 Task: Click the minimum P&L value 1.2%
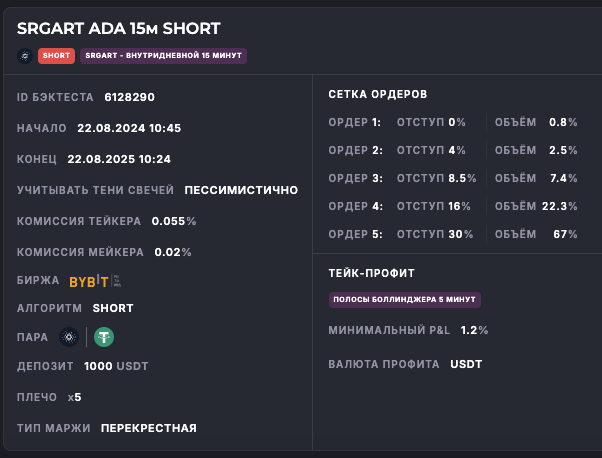tap(474, 330)
